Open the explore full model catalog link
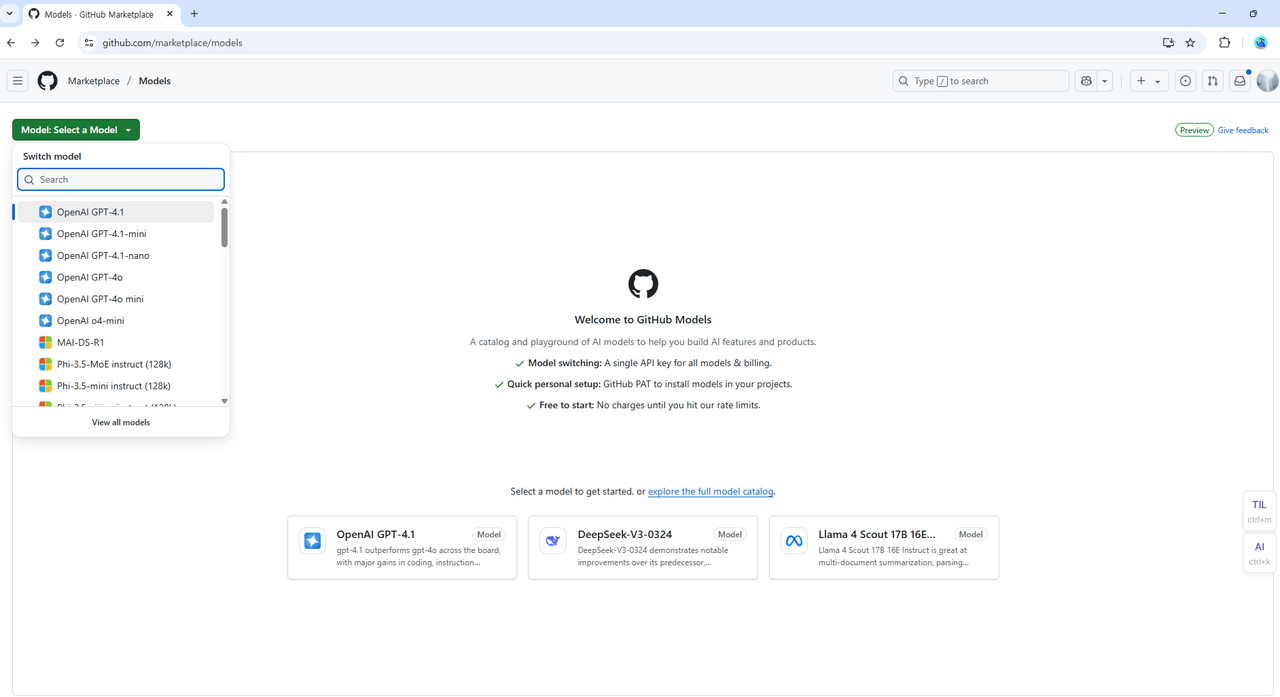The width and height of the screenshot is (1280, 697). tap(710, 491)
